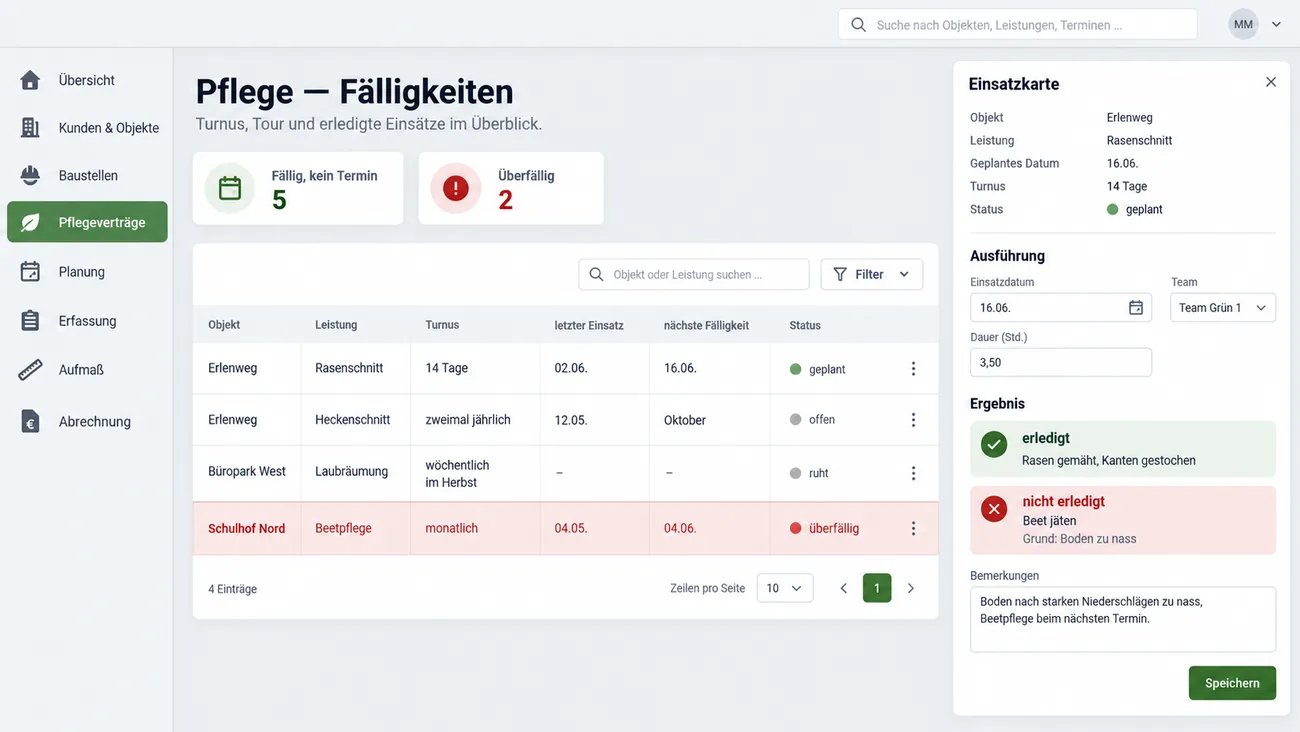Navigate to Baustellen in the sidebar
Viewport: 1300px width, 732px height.
(x=87, y=175)
